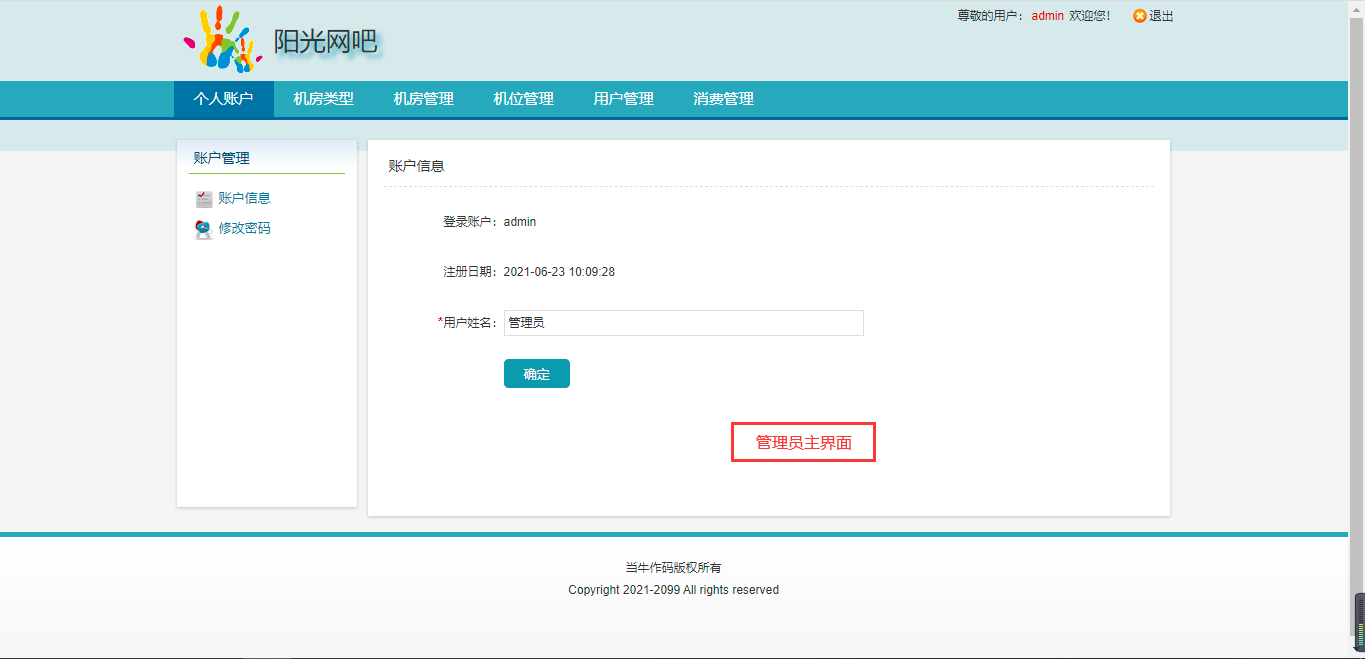Select 消费管理 in navigation bar

click(724, 99)
